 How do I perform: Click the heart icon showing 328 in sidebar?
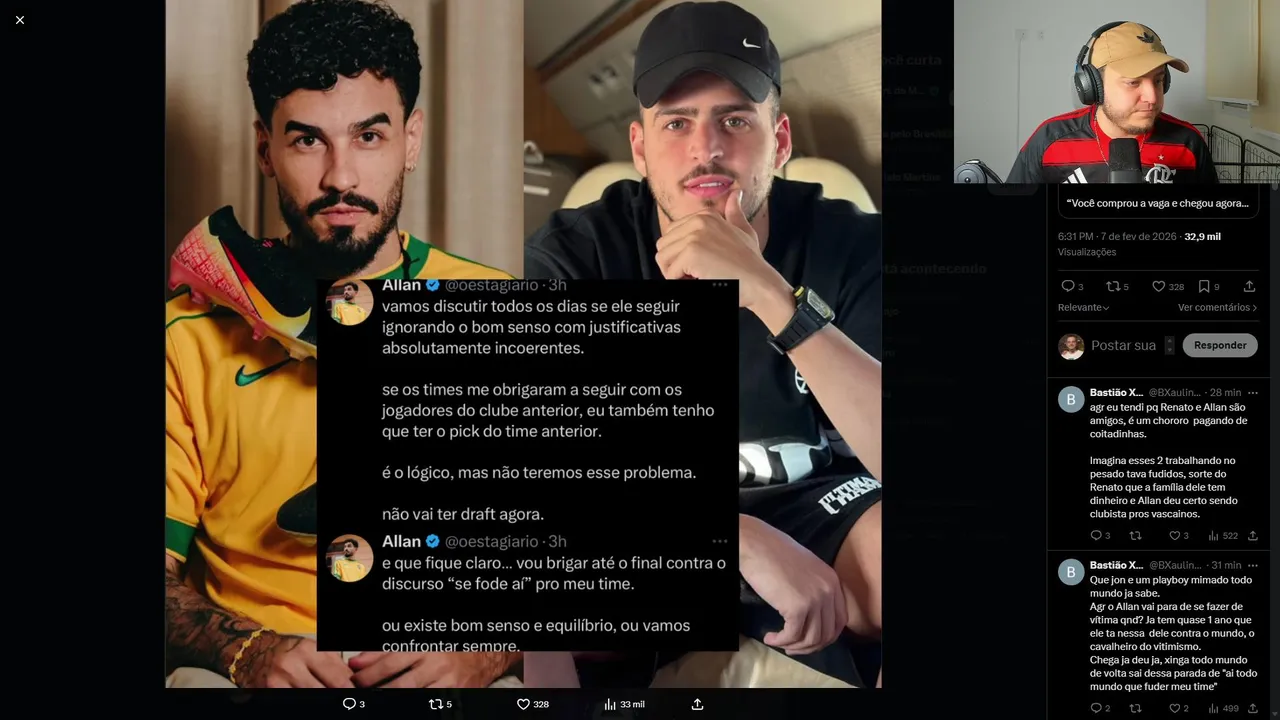point(1158,286)
